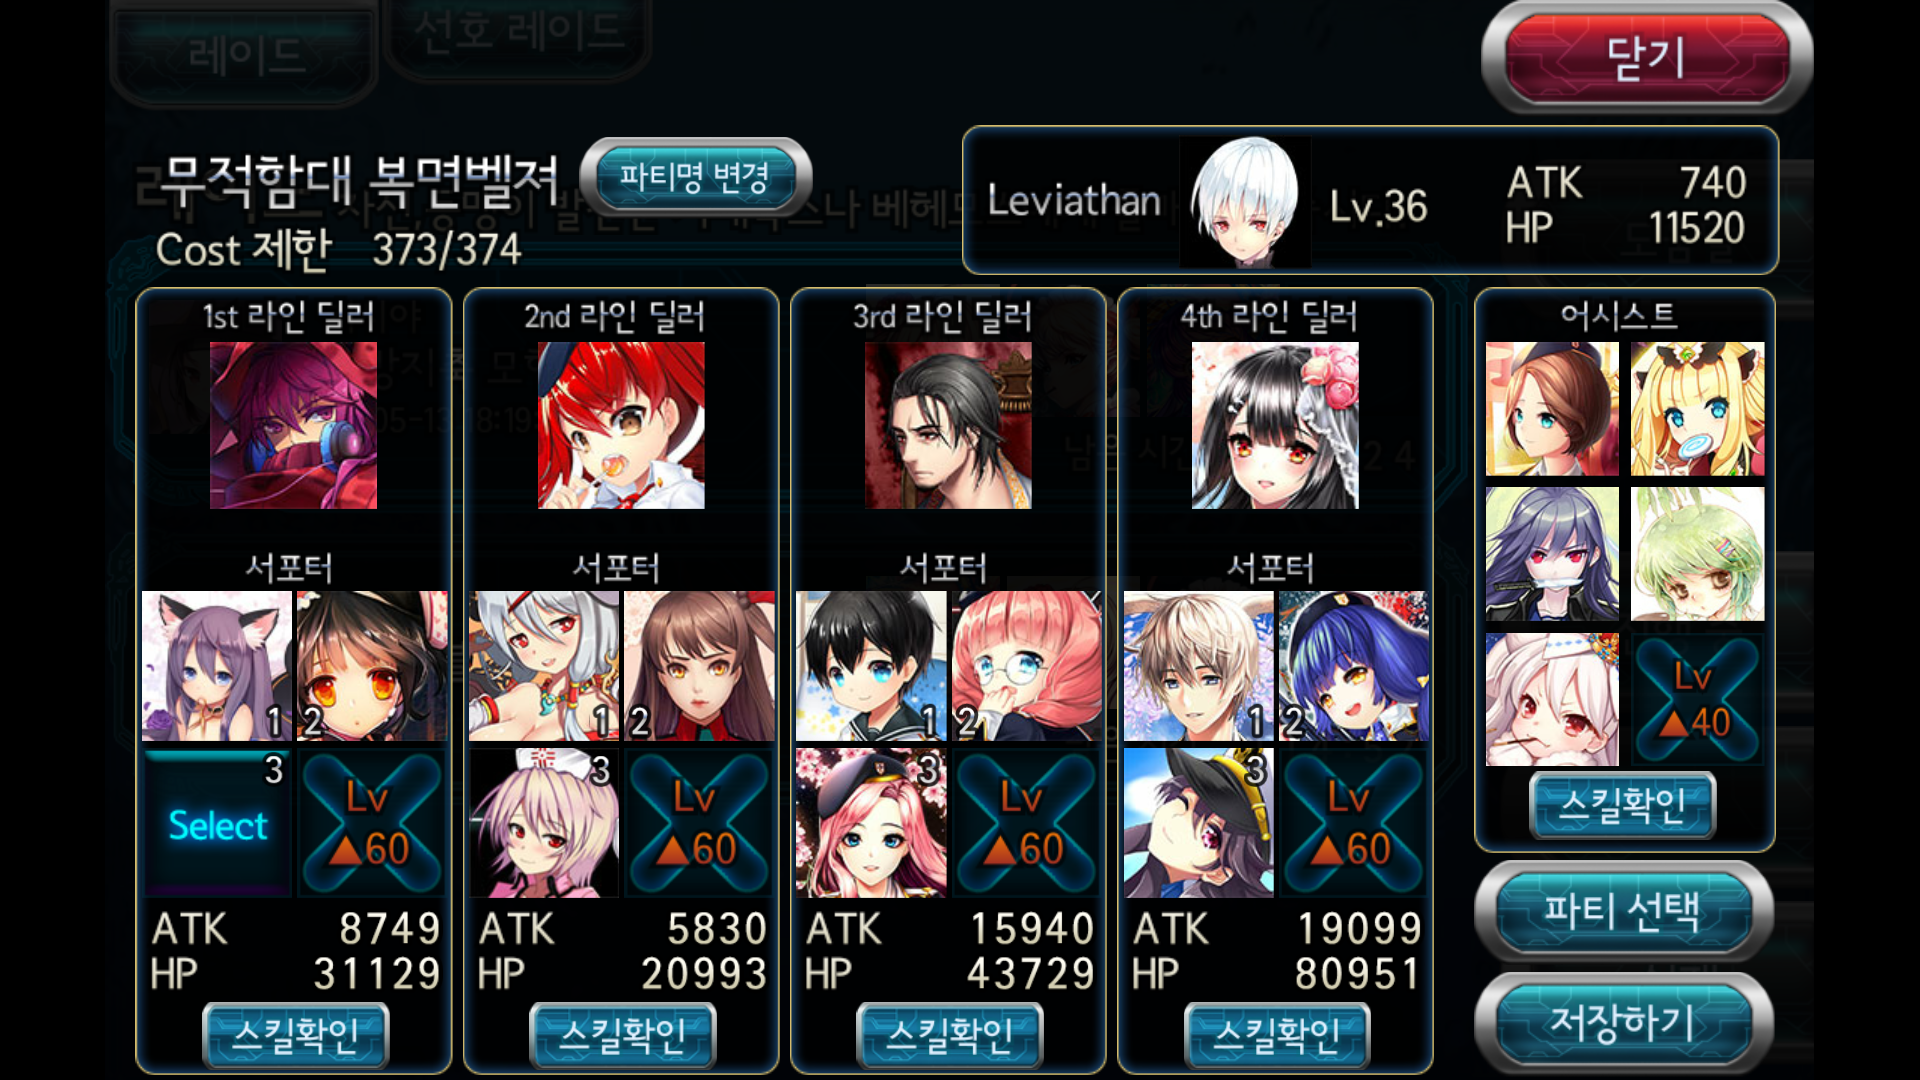Check skills for the 3rd line

[949, 1035]
